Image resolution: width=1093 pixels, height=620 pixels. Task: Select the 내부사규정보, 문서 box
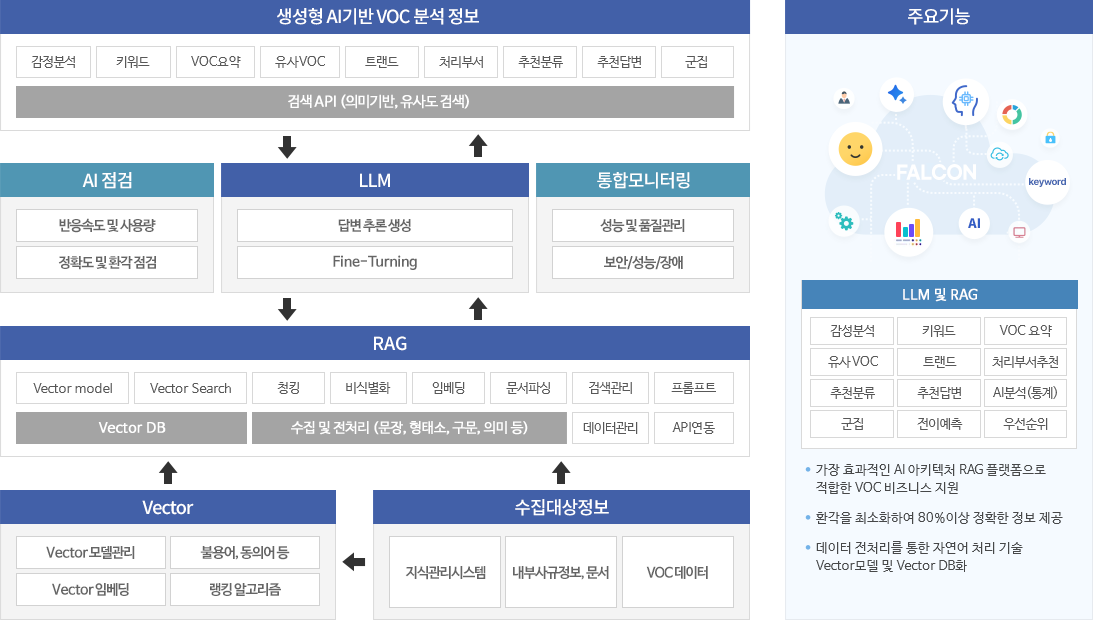560,572
